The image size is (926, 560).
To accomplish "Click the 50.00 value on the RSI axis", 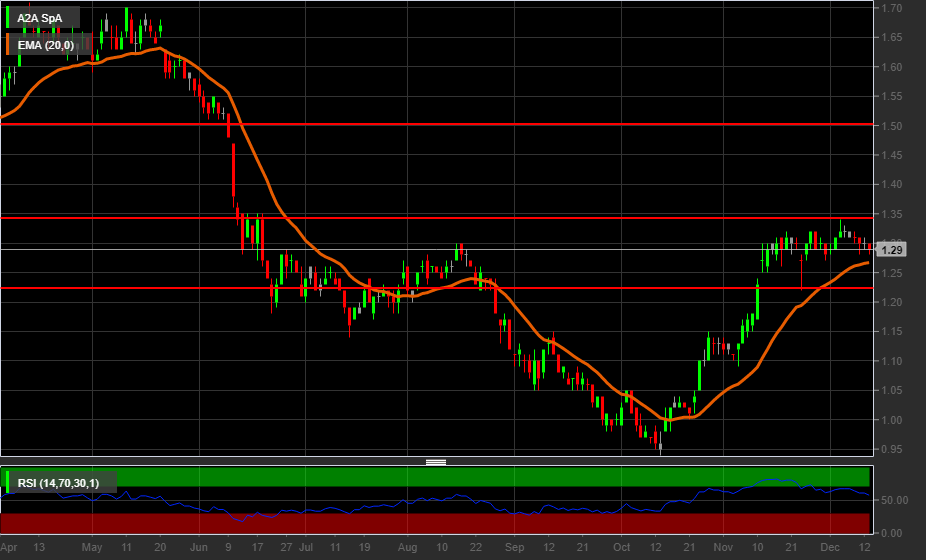I will [x=893, y=500].
